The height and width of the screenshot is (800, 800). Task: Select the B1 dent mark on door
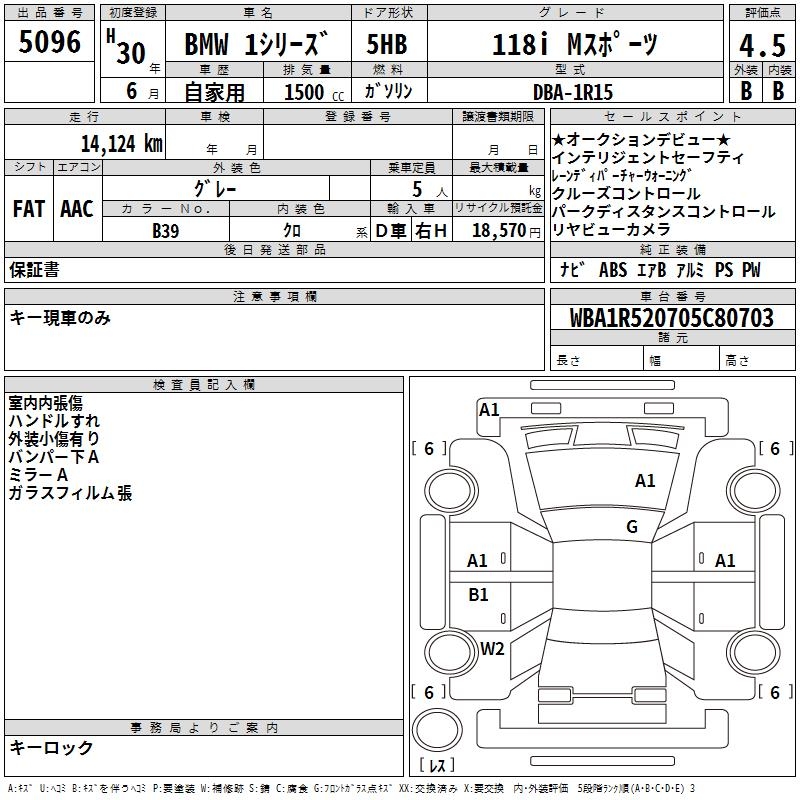click(478, 594)
